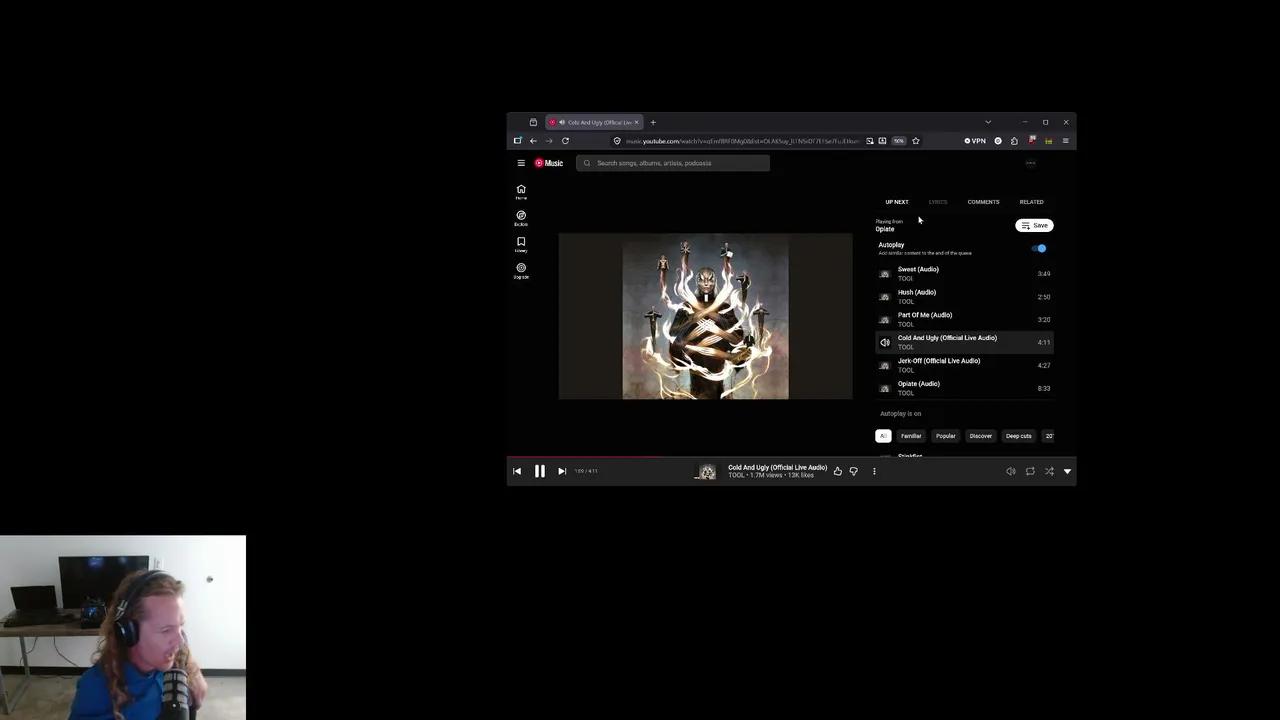The height and width of the screenshot is (720, 1280).
Task: Open Library in the sidebar
Action: pos(521,243)
